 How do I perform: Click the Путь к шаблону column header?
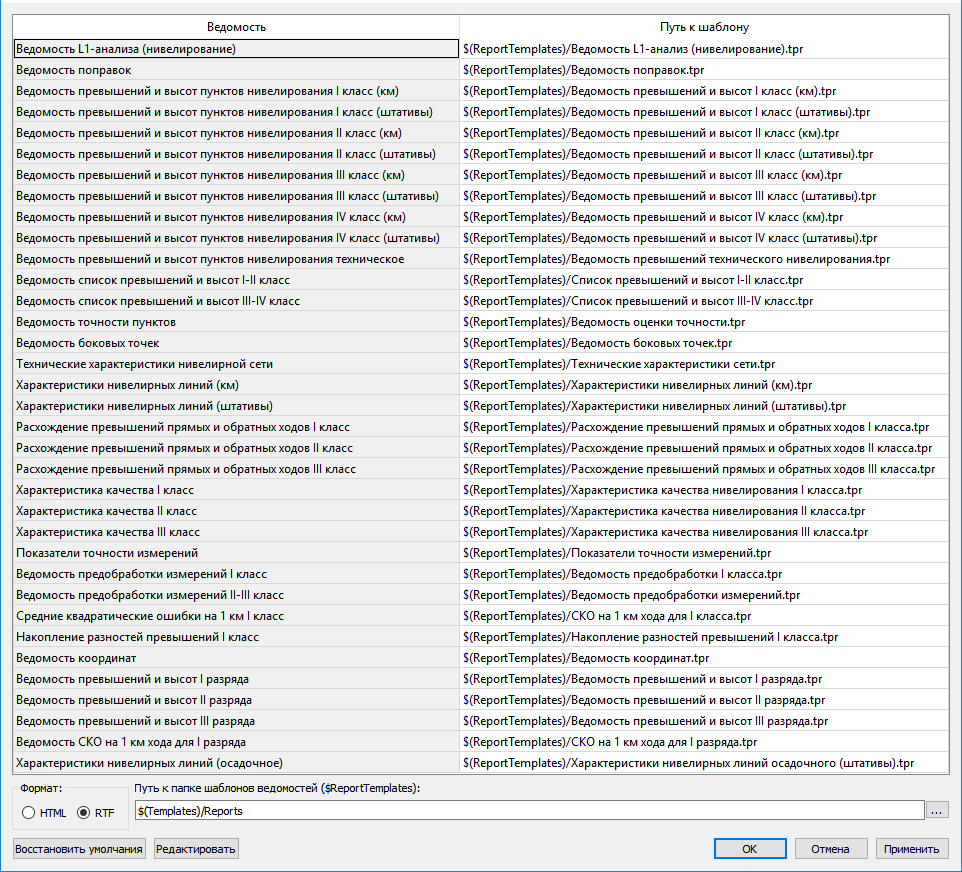[704, 27]
